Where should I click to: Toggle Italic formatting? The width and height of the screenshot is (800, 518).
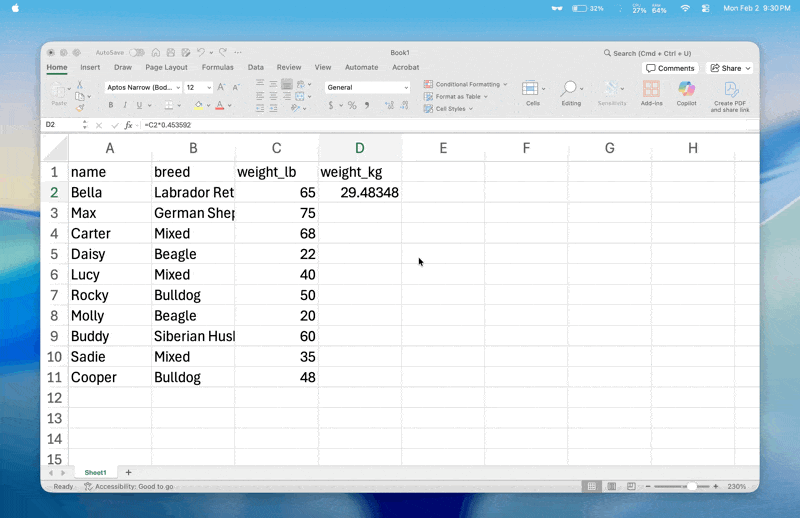125,105
